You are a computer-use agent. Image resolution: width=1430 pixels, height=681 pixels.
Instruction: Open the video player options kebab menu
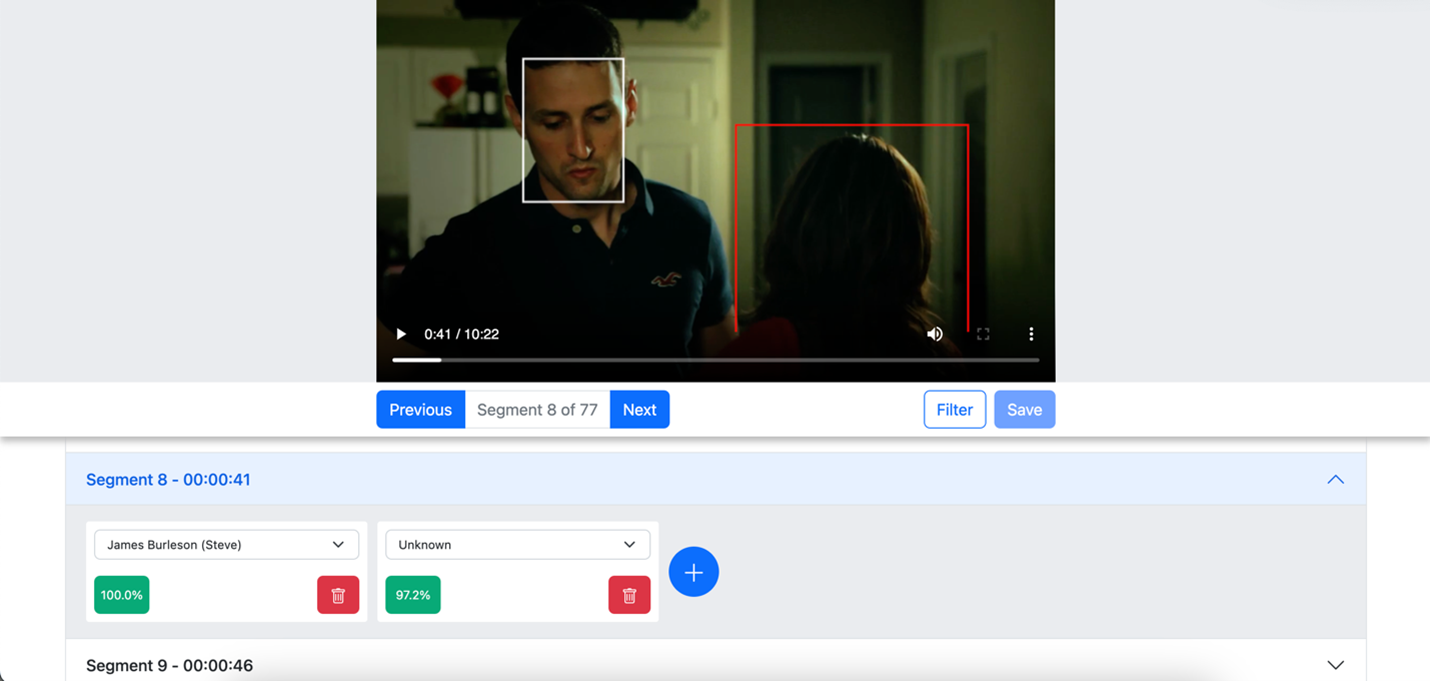point(1031,334)
